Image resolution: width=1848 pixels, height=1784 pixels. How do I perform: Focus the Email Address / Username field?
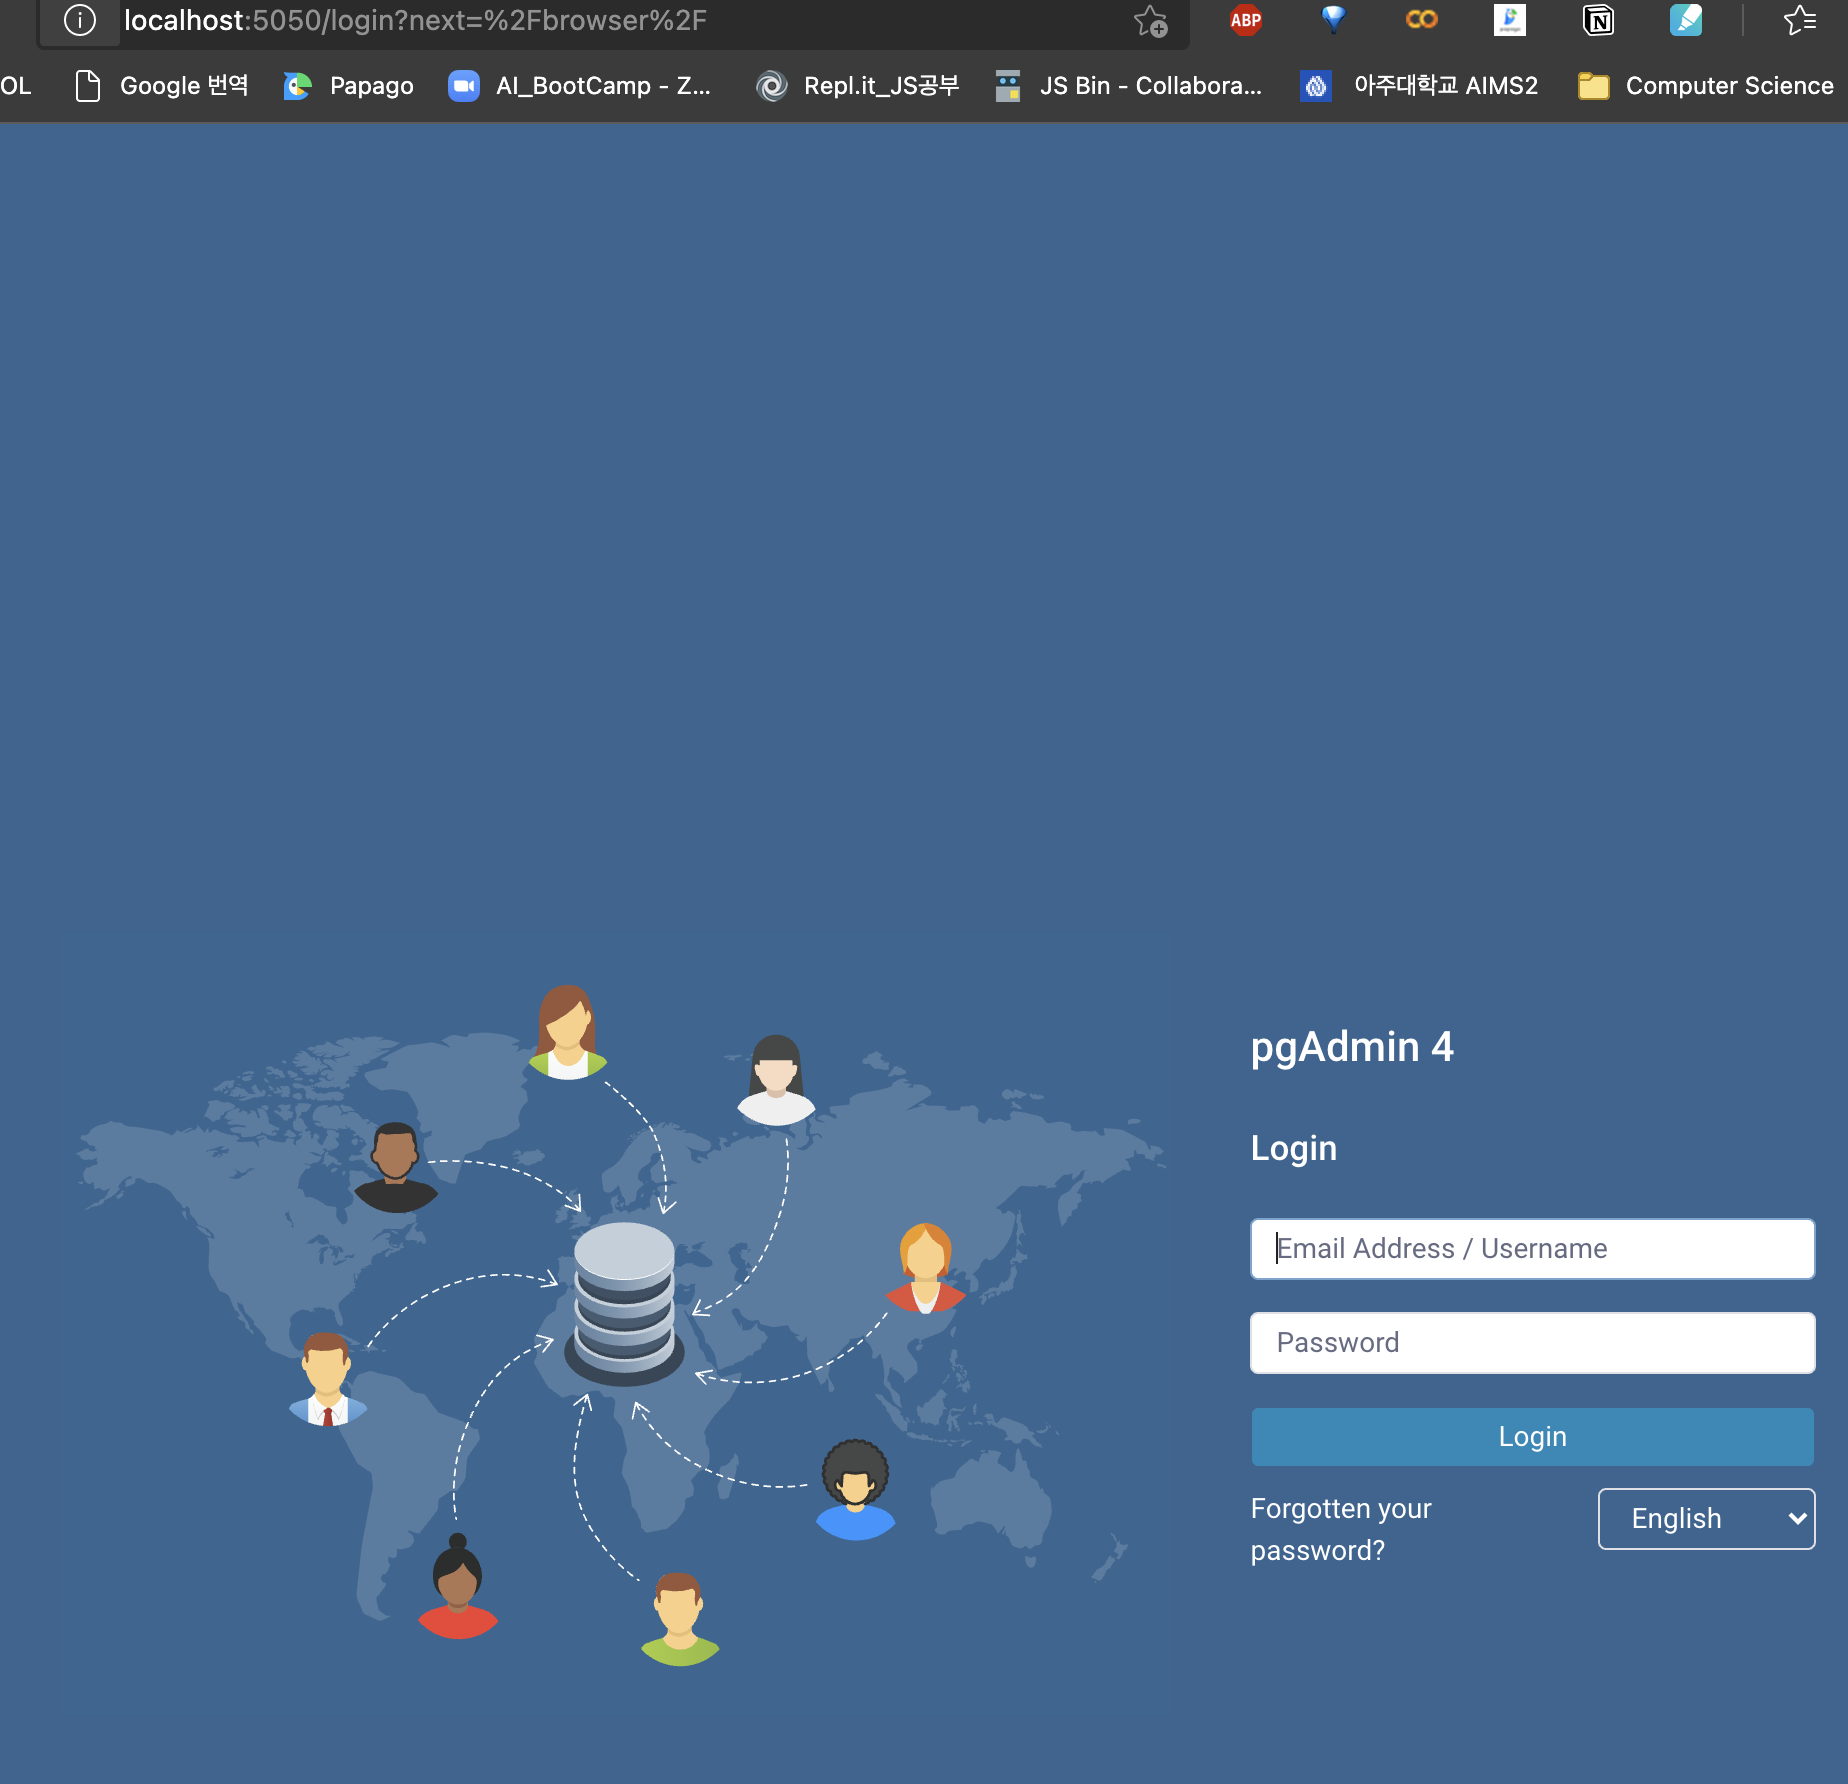point(1532,1248)
